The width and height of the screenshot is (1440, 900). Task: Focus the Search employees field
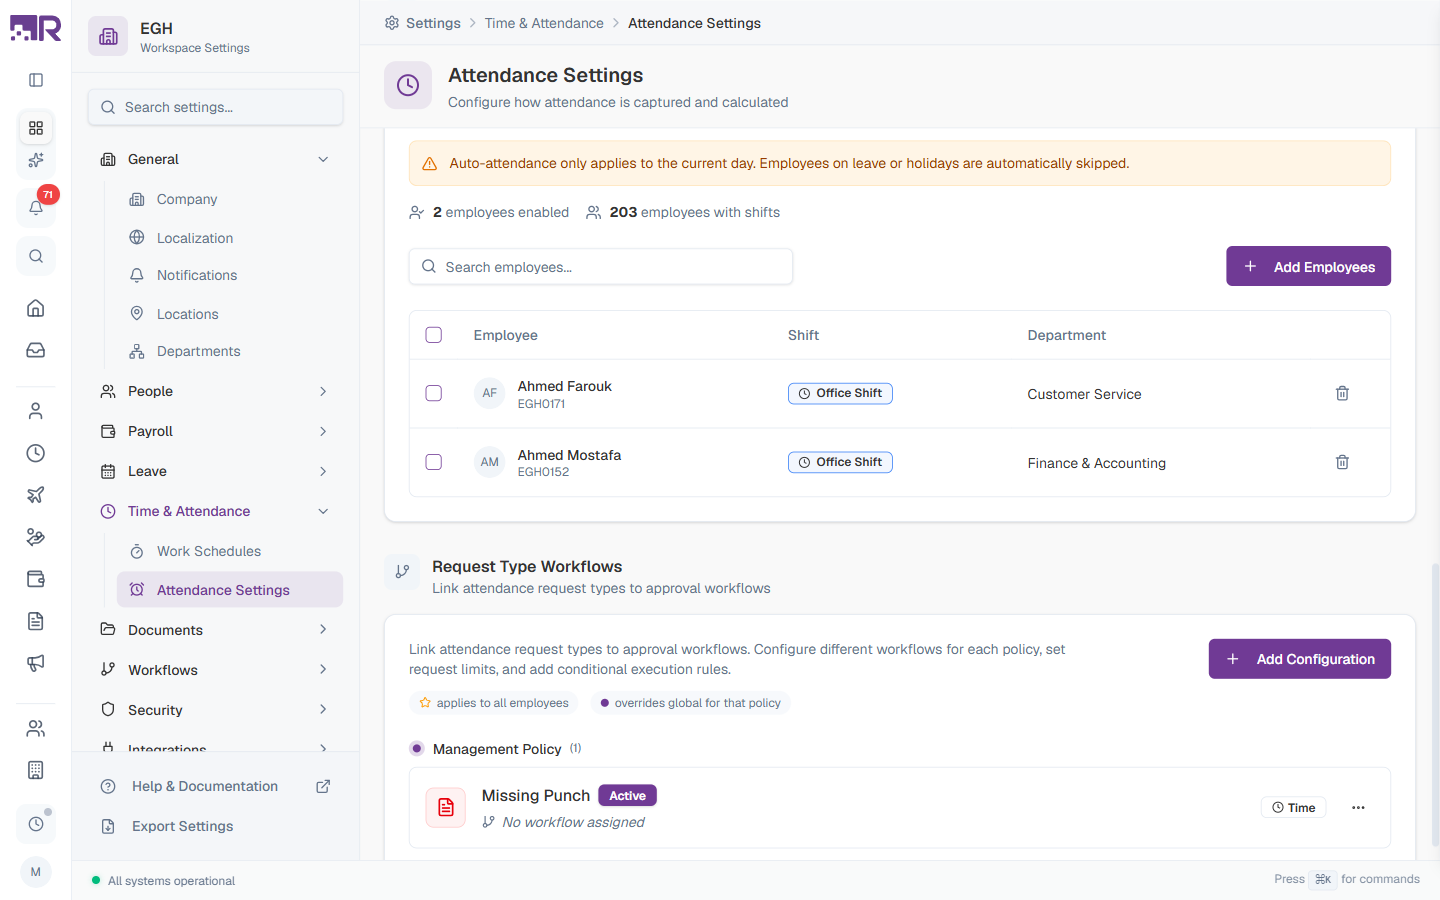pyautogui.click(x=601, y=267)
